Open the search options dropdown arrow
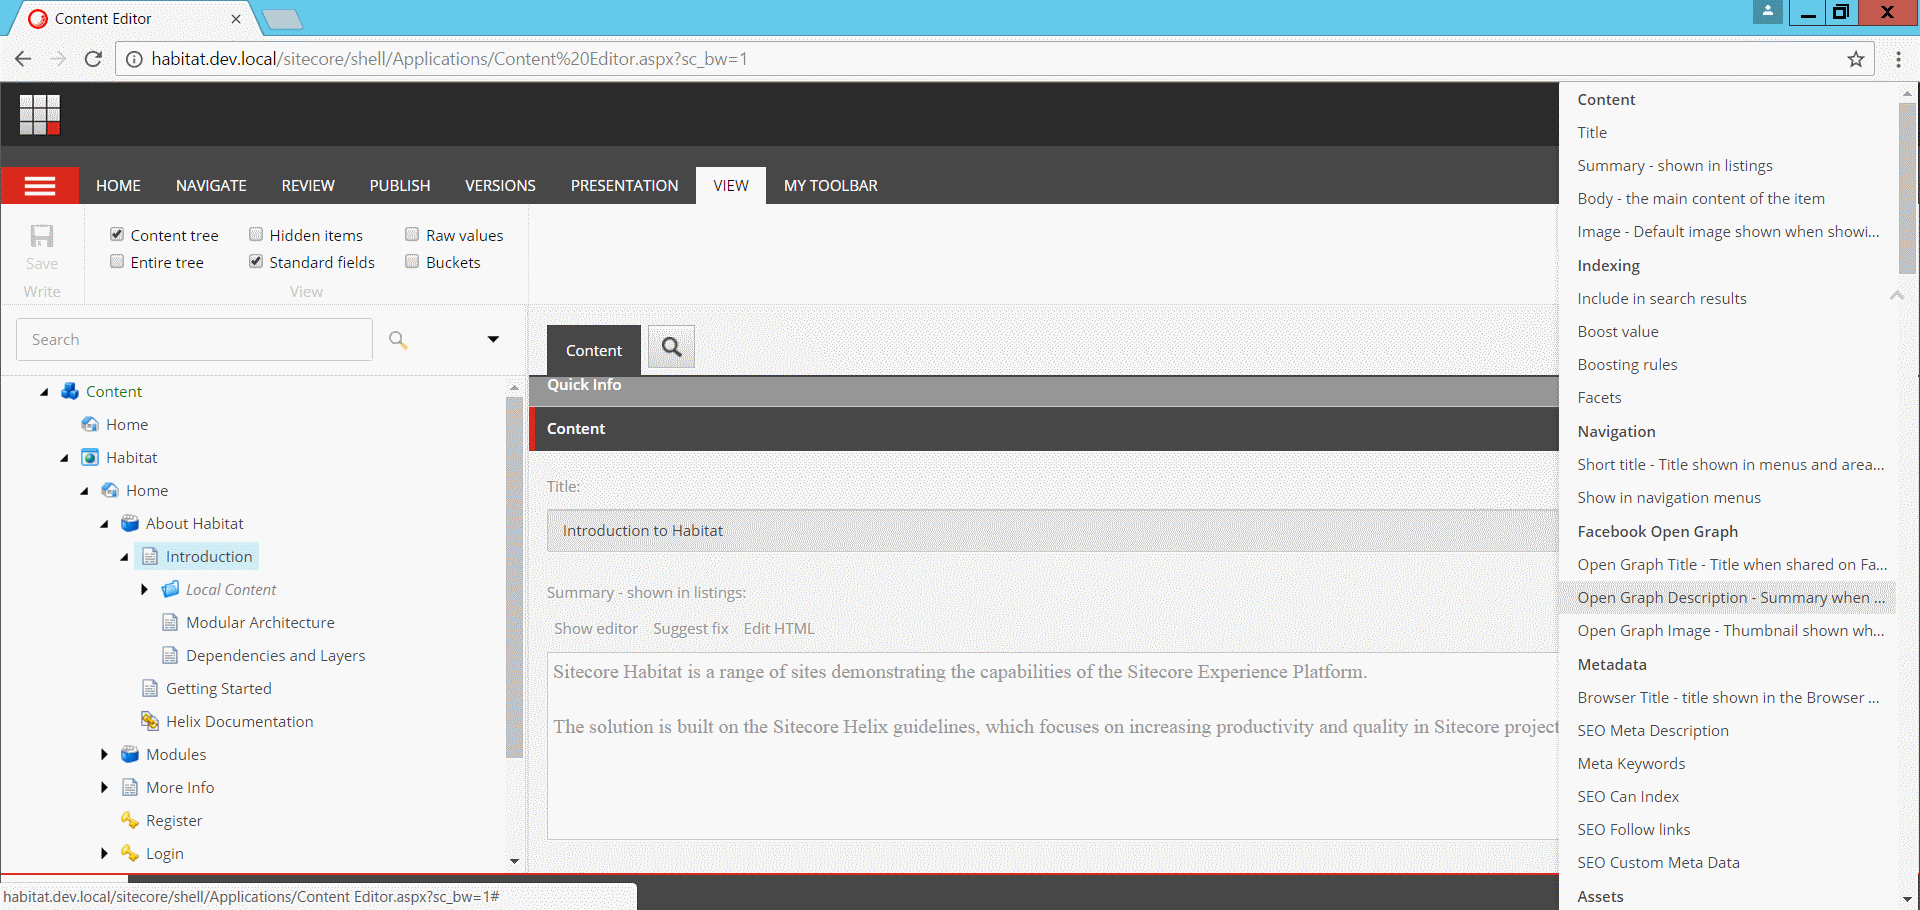Image resolution: width=1920 pixels, height=910 pixels. click(493, 340)
